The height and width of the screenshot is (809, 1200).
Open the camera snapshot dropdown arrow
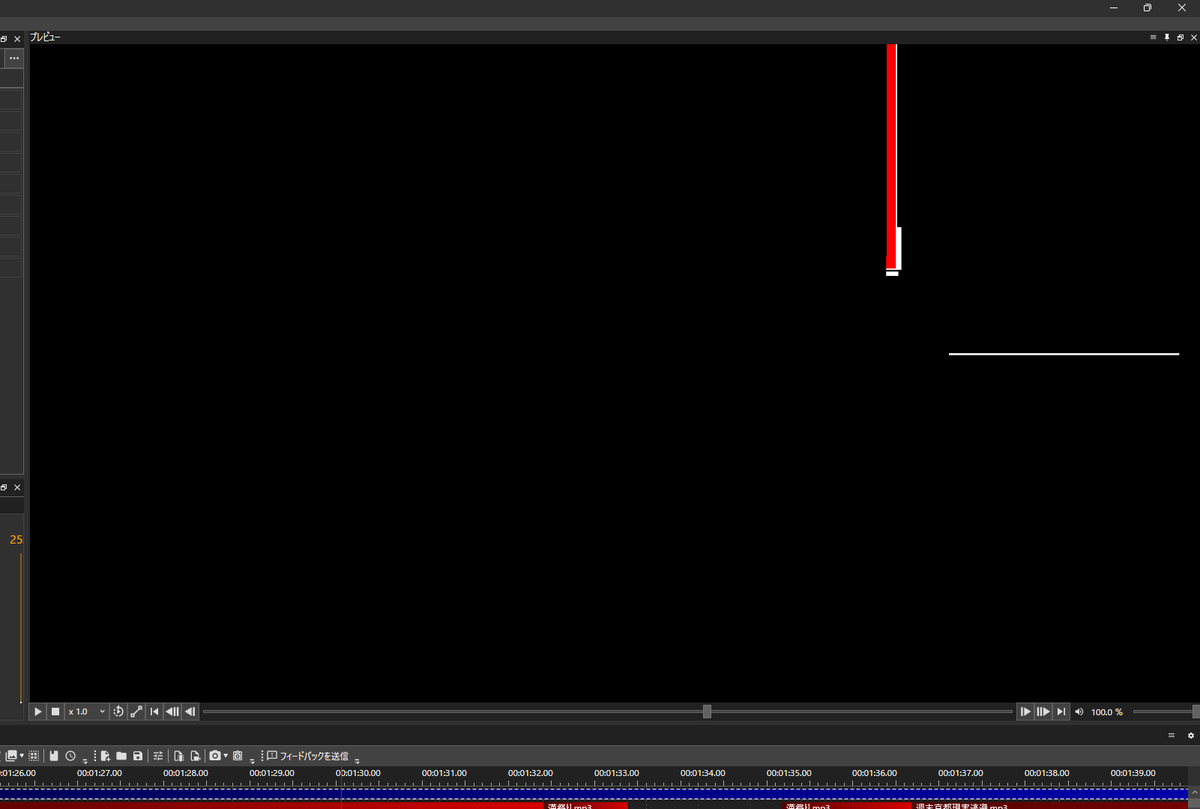pyautogui.click(x=226, y=756)
